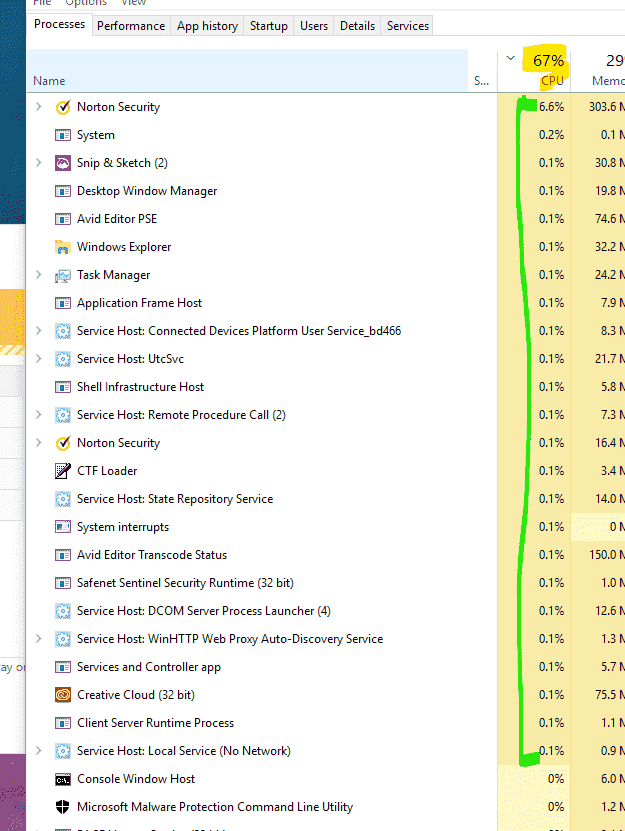The width and height of the screenshot is (625, 831).
Task: Click the 150.0 memory value for Avid Transcode Status
Action: [x=606, y=555]
